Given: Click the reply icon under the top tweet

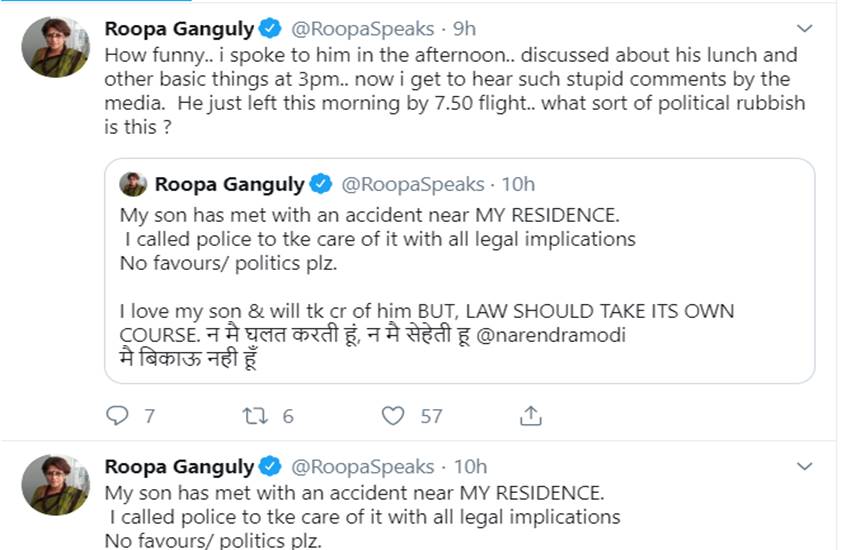Looking at the screenshot, I should 118,415.
